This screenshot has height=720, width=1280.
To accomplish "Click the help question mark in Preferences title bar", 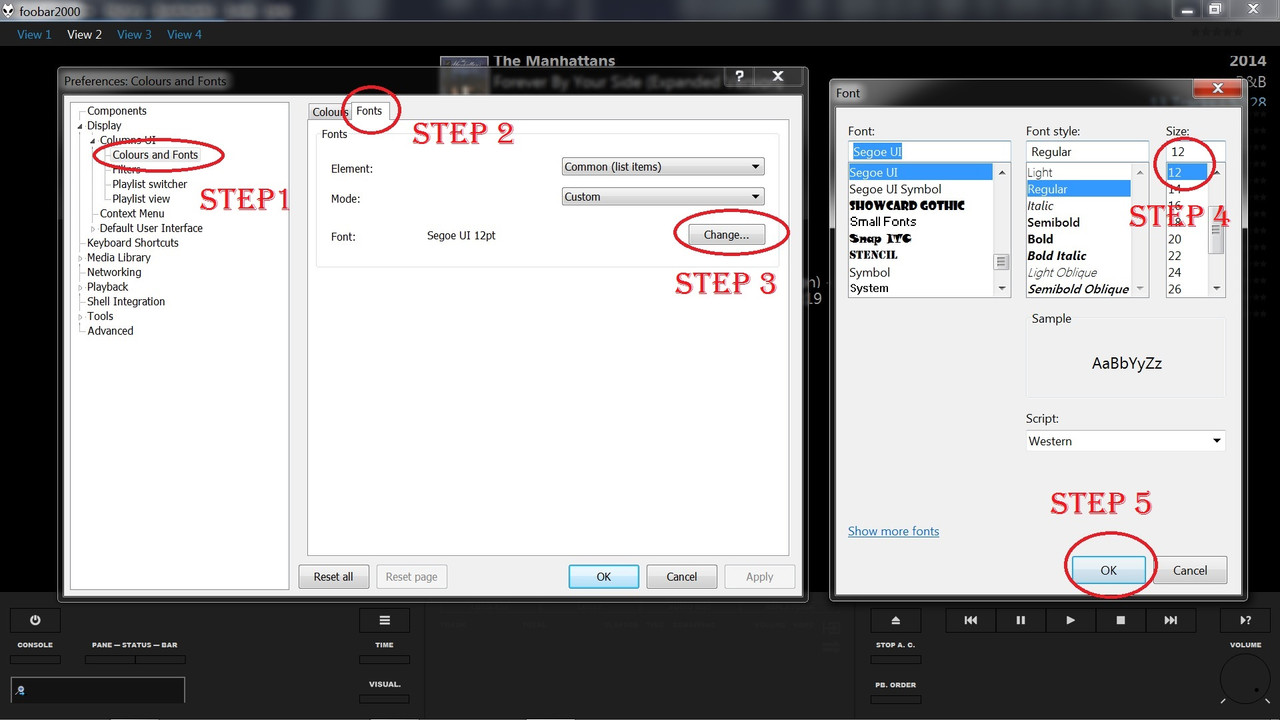I will 739,76.
